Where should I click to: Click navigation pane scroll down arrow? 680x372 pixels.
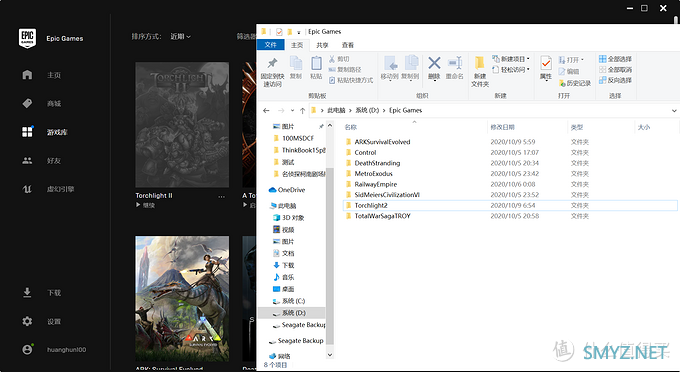330,355
